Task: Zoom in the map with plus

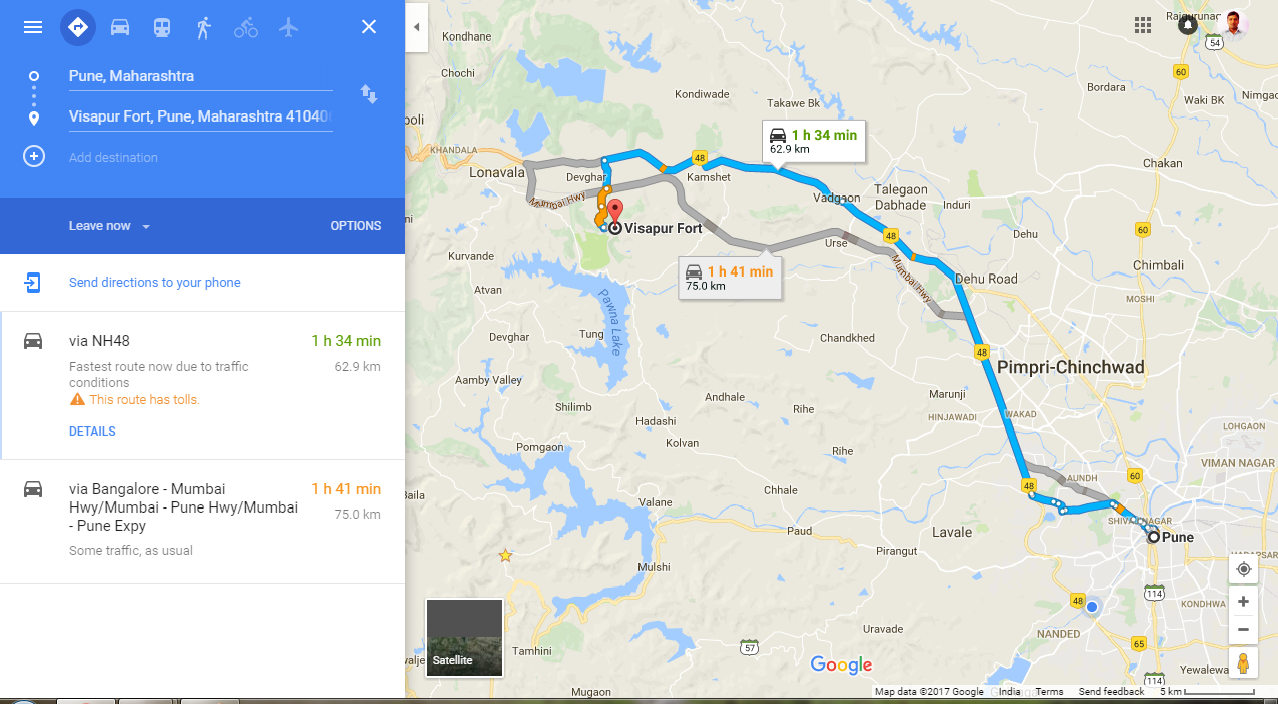Action: click(1243, 601)
